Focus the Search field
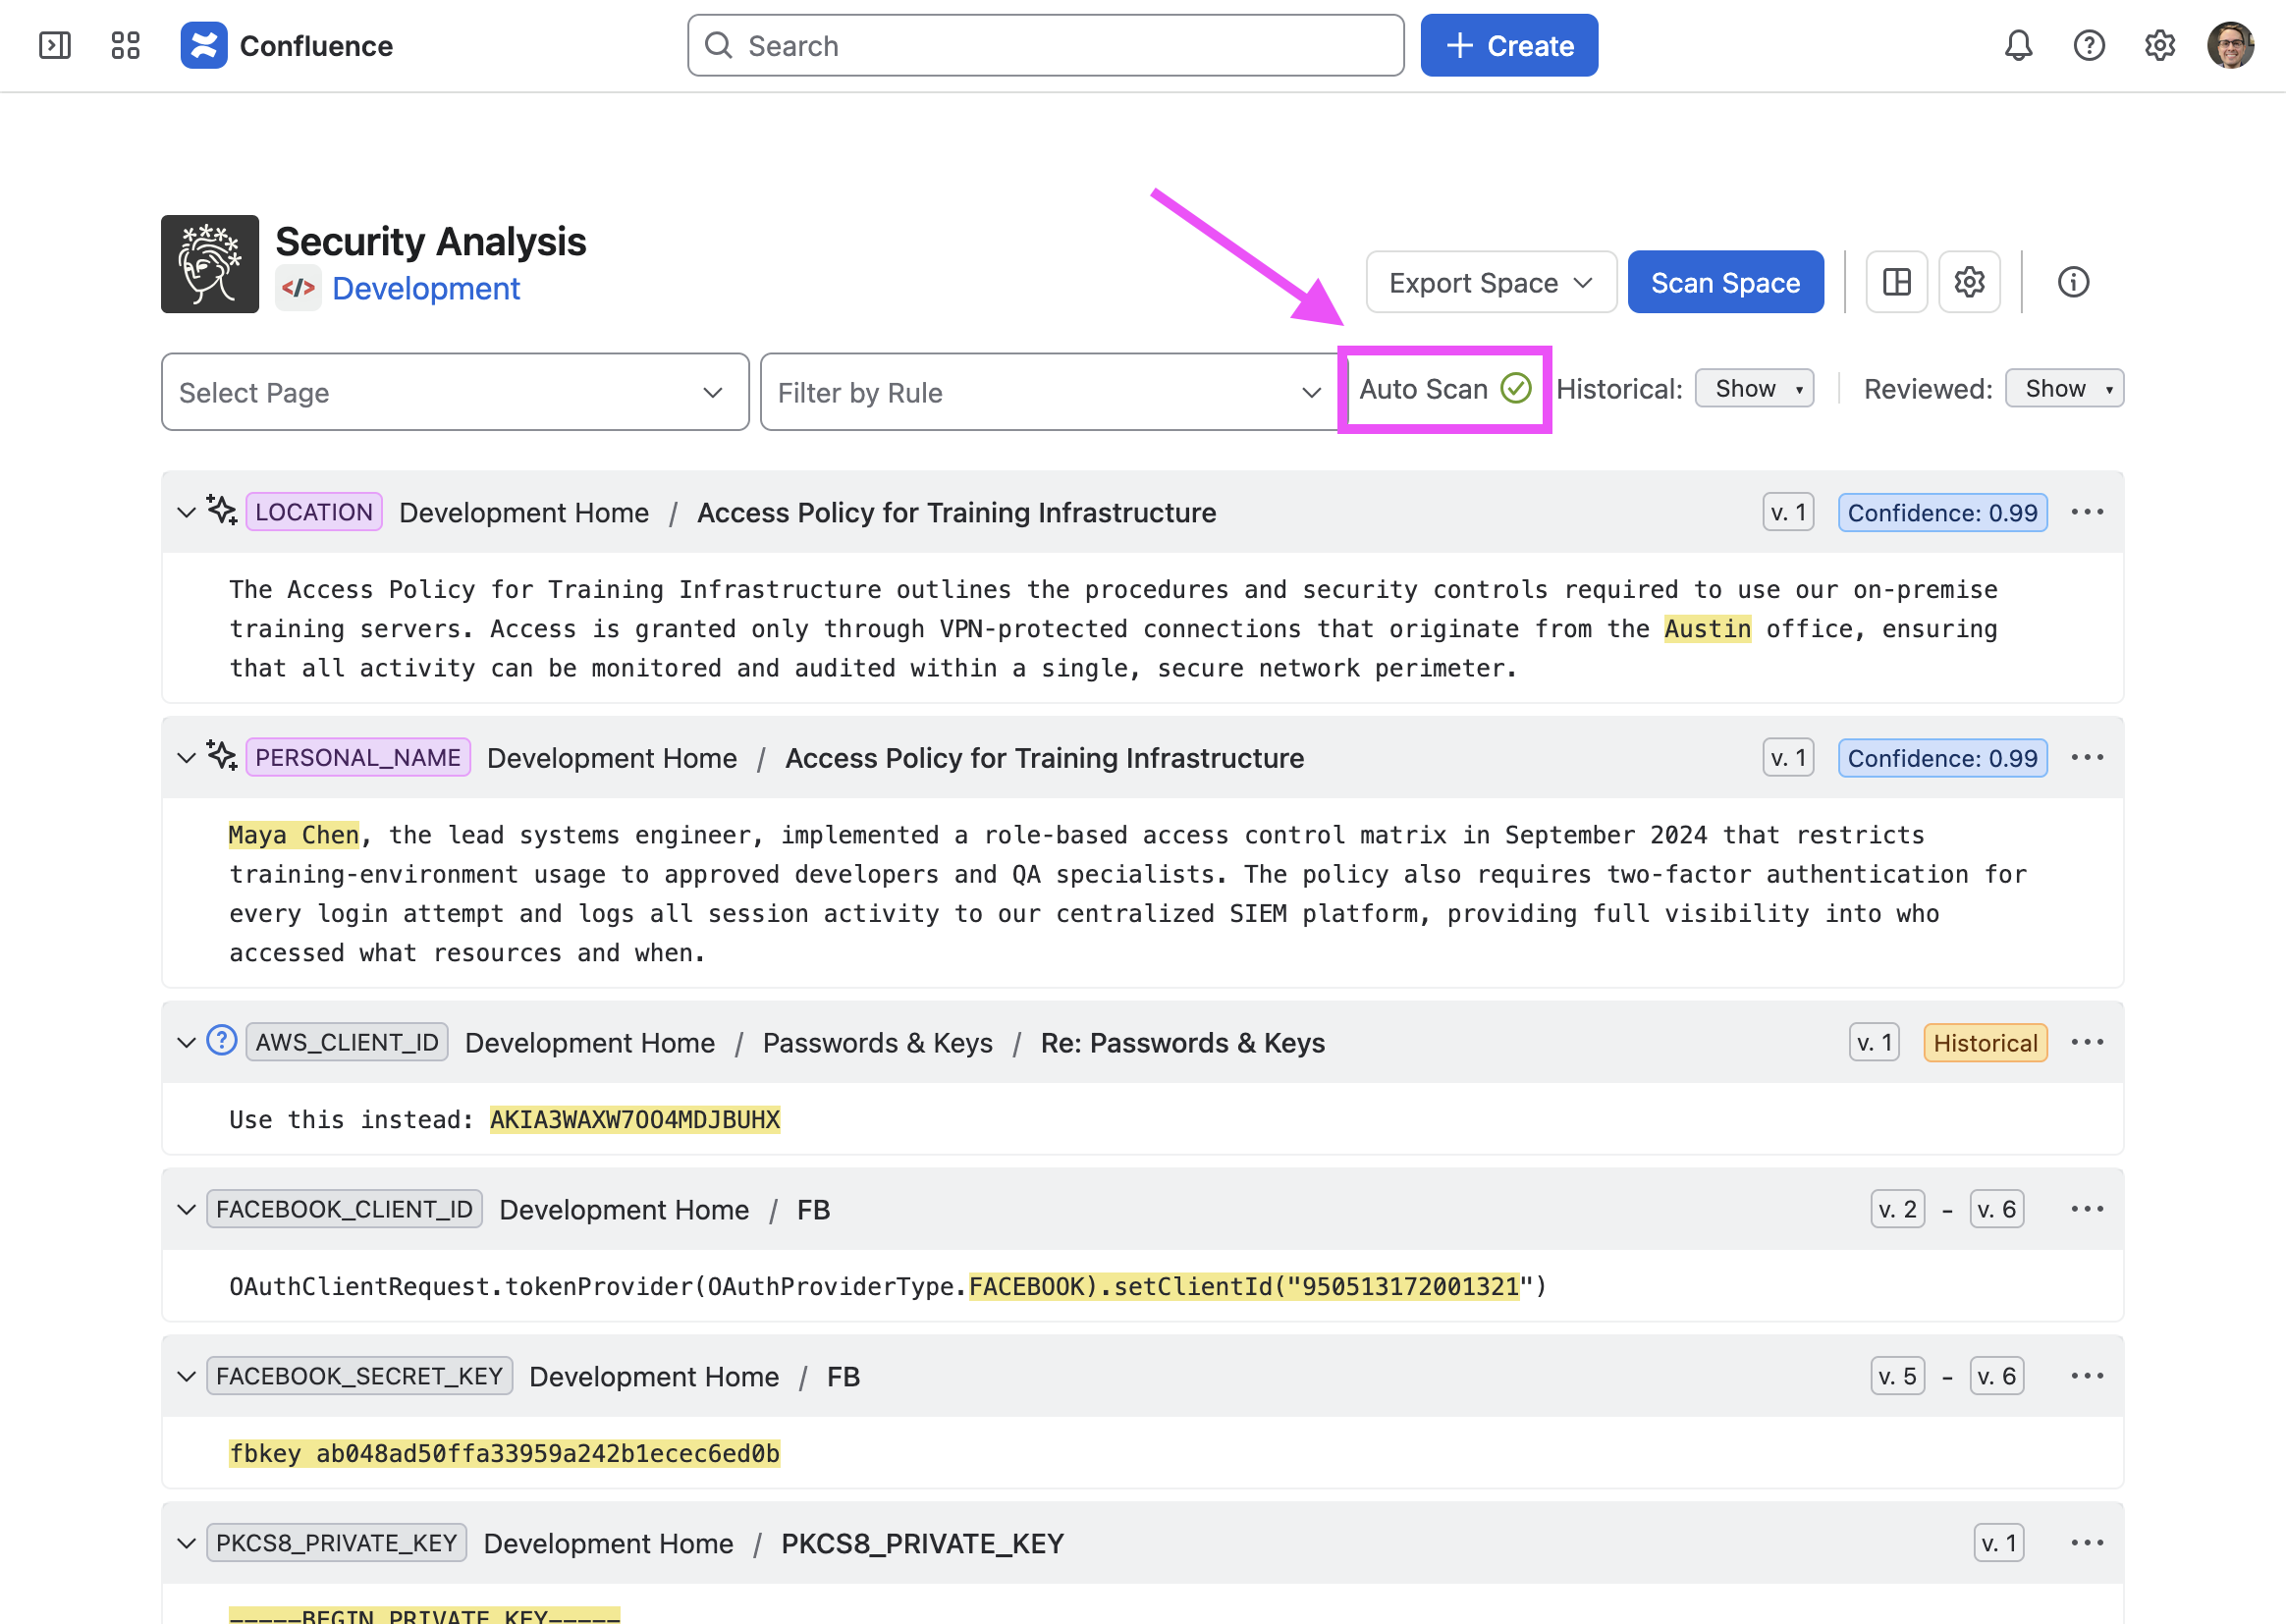2286x1624 pixels. pos(1045,45)
